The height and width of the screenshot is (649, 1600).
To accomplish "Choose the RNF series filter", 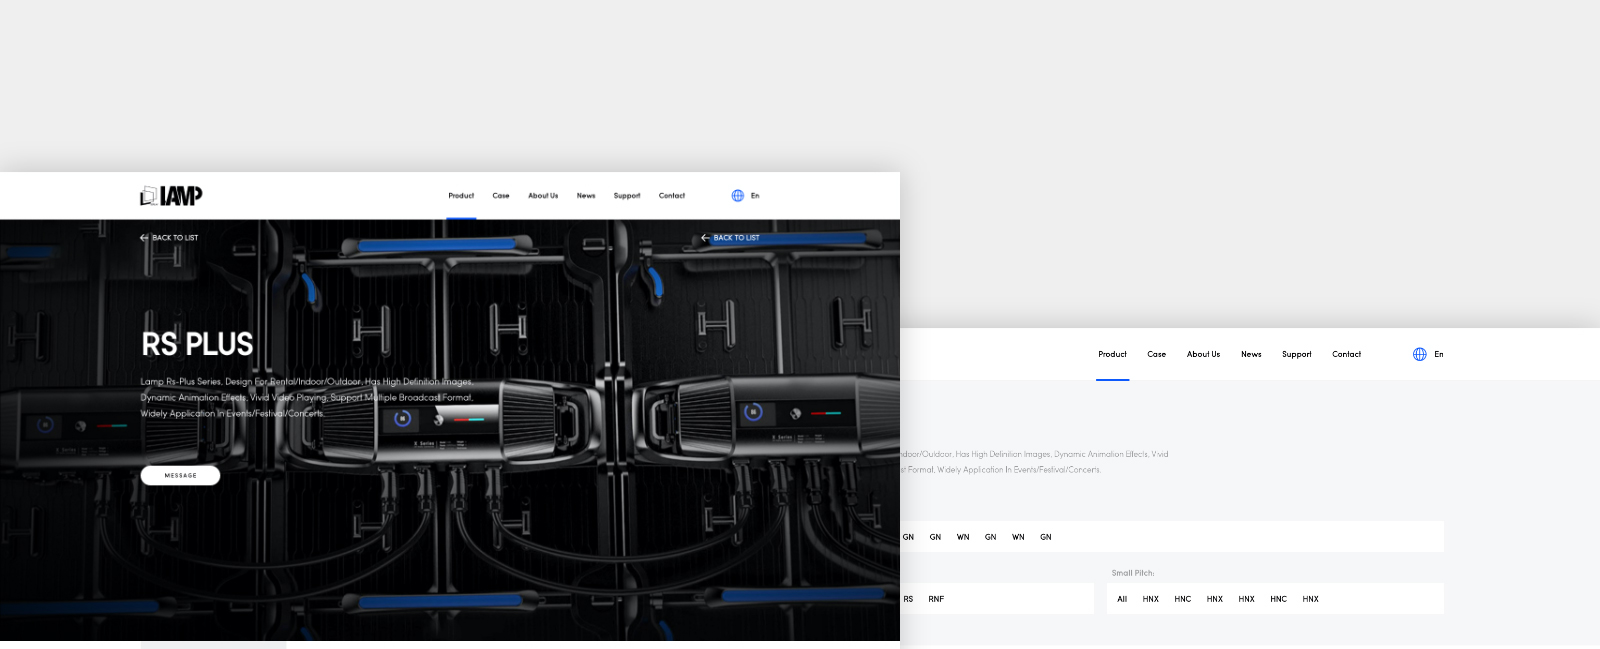I will click(x=936, y=599).
